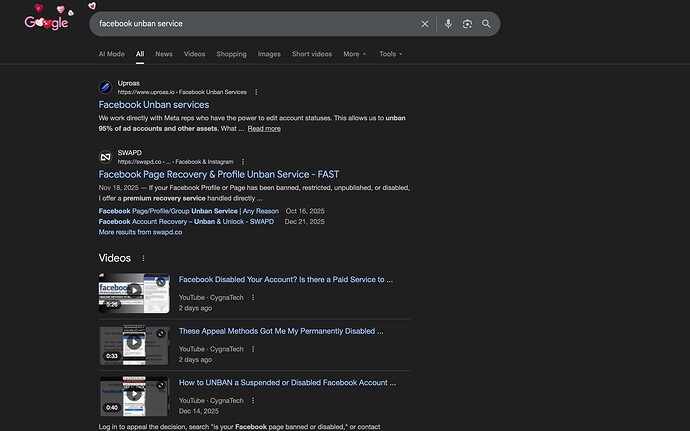Open 'Facebook Page Recovery & Profile Unban Service' result
This screenshot has width=690, height=431.
coord(219,174)
